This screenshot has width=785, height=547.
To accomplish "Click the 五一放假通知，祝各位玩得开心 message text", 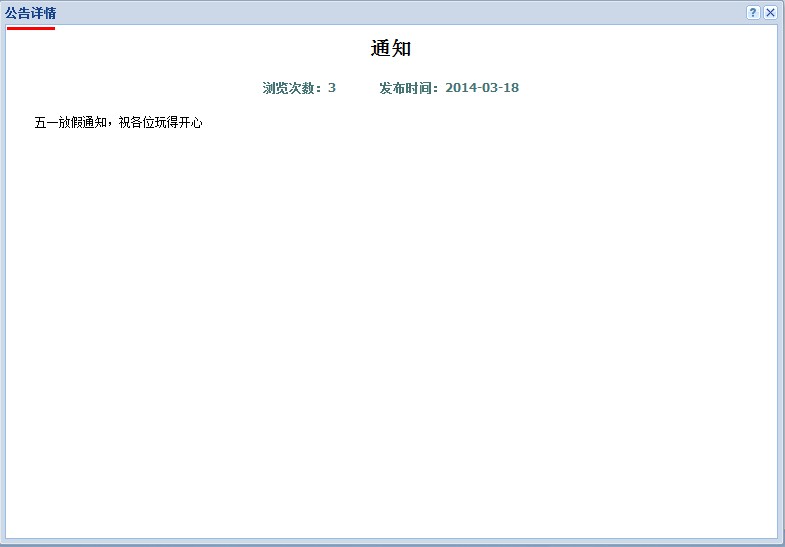I will pos(118,122).
